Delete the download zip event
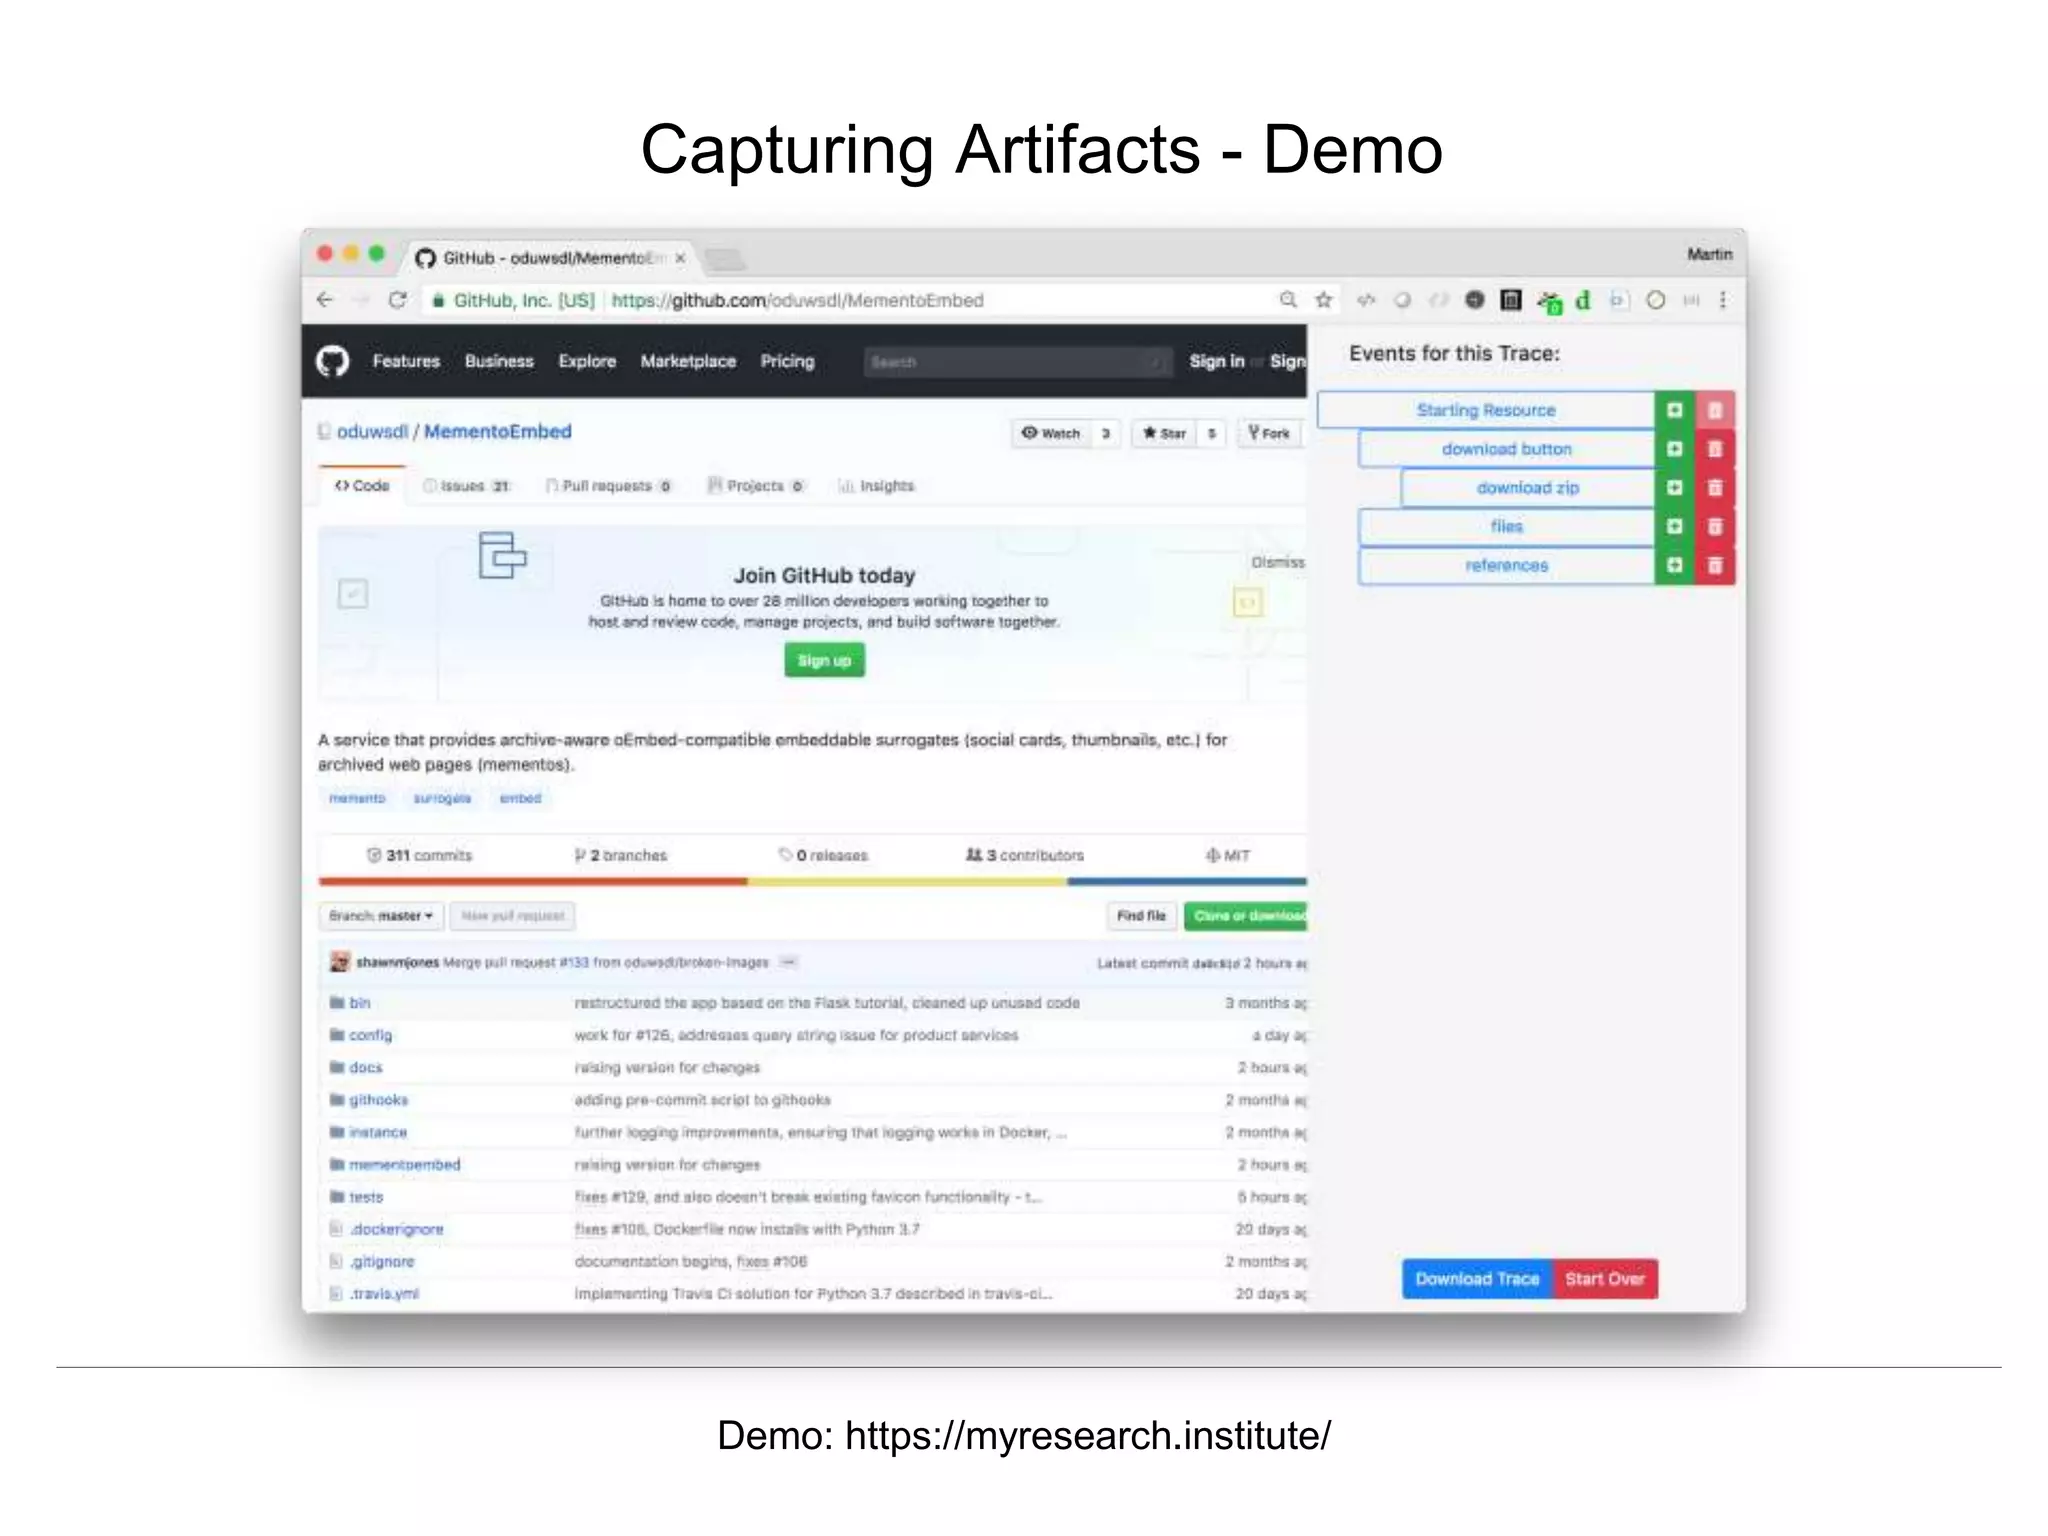2048x1536 pixels. (x=1715, y=488)
